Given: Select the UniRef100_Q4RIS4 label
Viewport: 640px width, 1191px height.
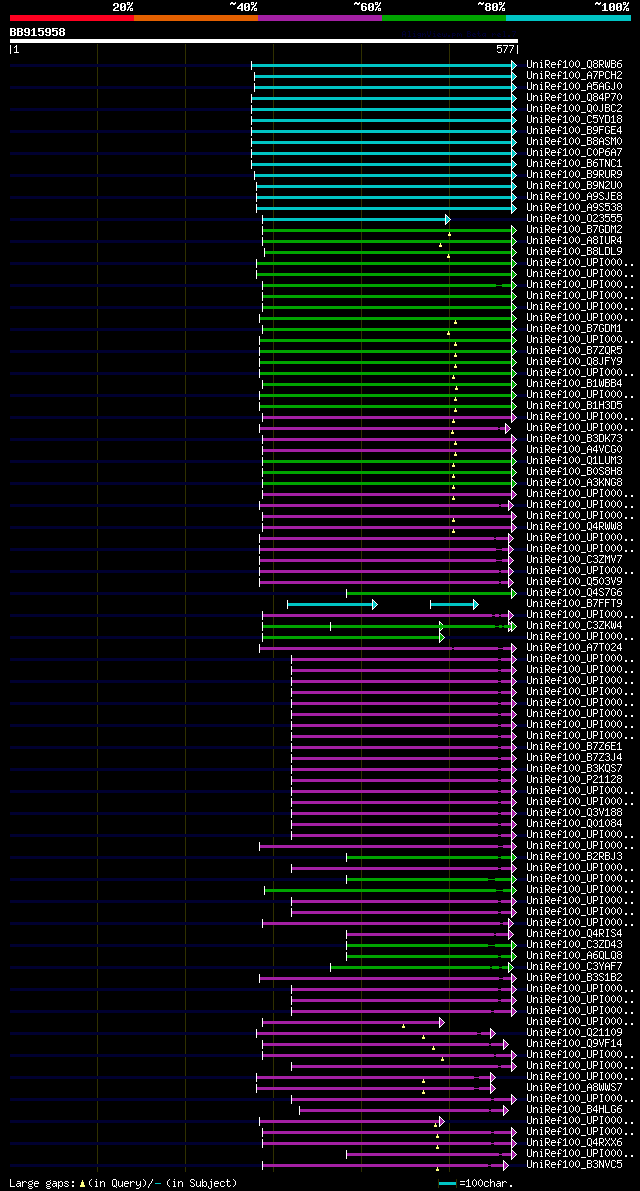Looking at the screenshot, I should (x=574, y=935).
